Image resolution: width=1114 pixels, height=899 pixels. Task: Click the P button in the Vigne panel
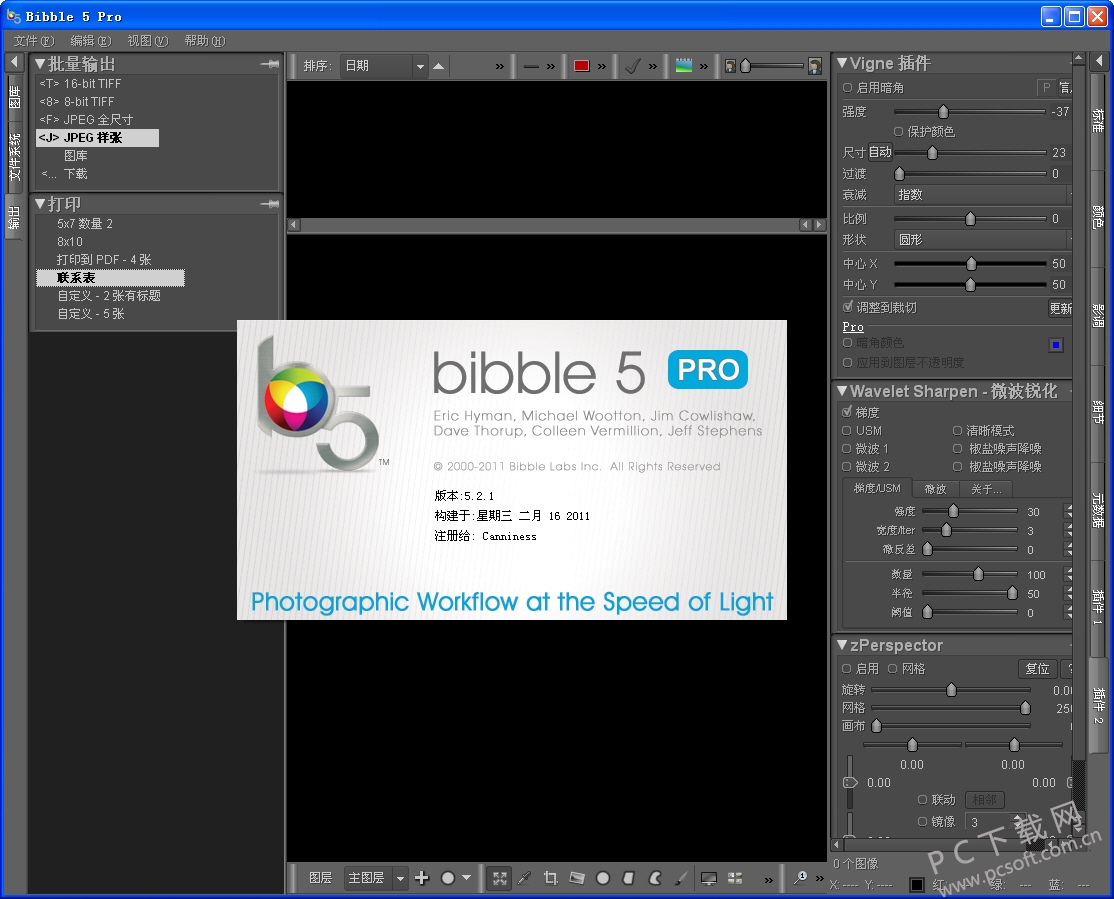(1046, 87)
